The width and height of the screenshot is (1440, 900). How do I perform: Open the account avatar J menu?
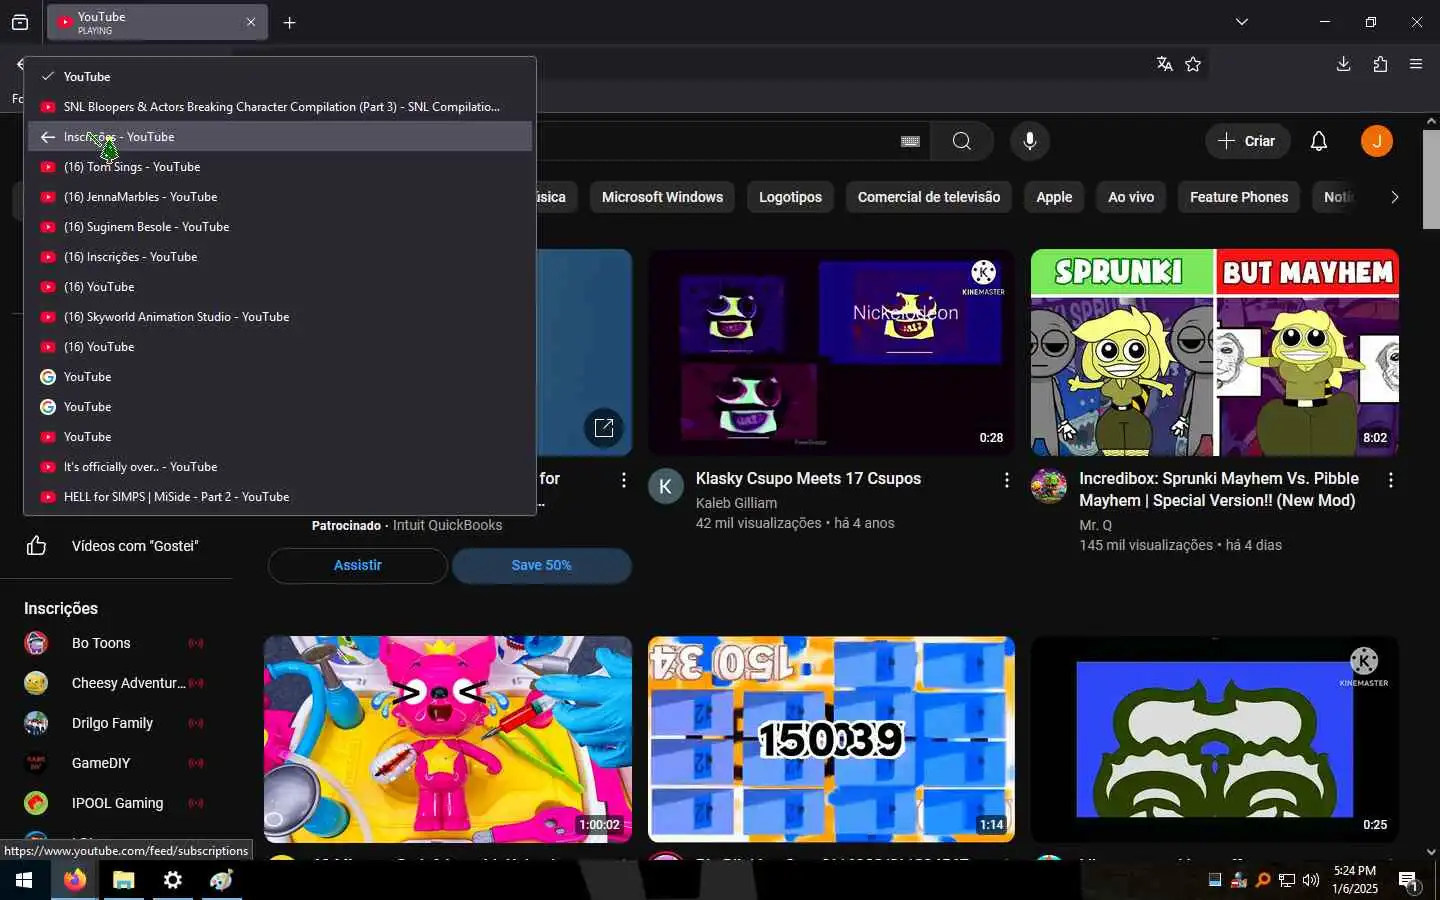tap(1377, 141)
